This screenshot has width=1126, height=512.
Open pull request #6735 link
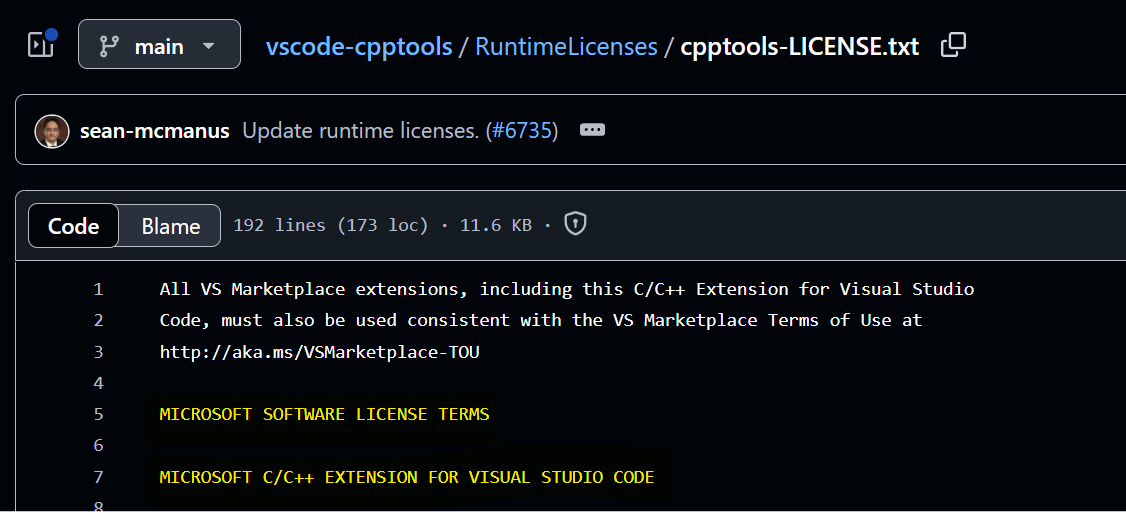click(522, 131)
